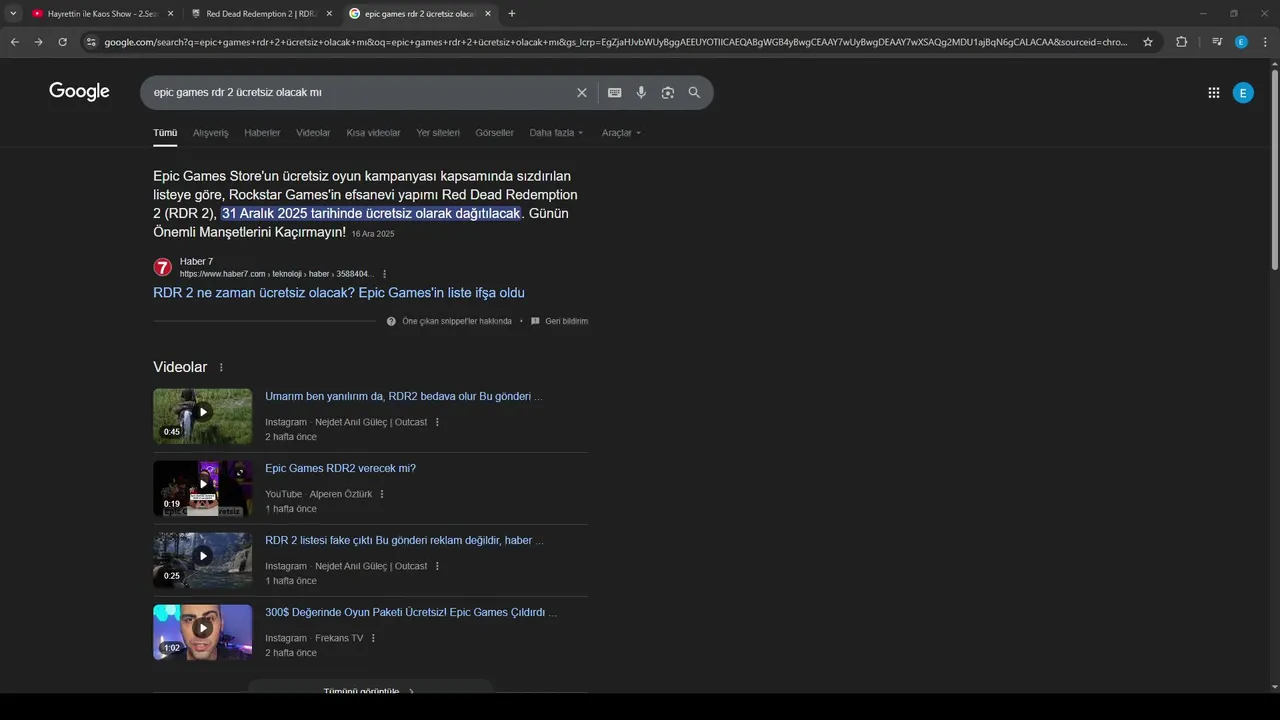Select the Videolar results tab
1280x720 pixels.
[313, 133]
